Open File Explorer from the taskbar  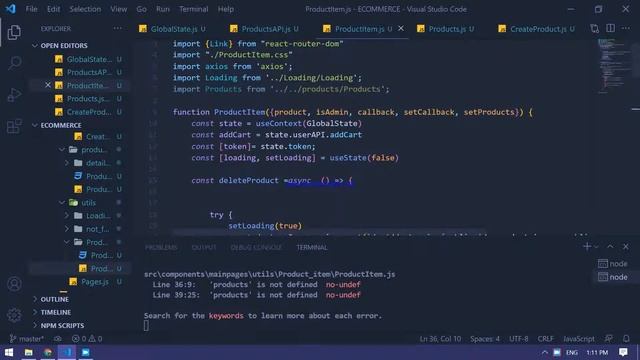[x=29, y=352]
